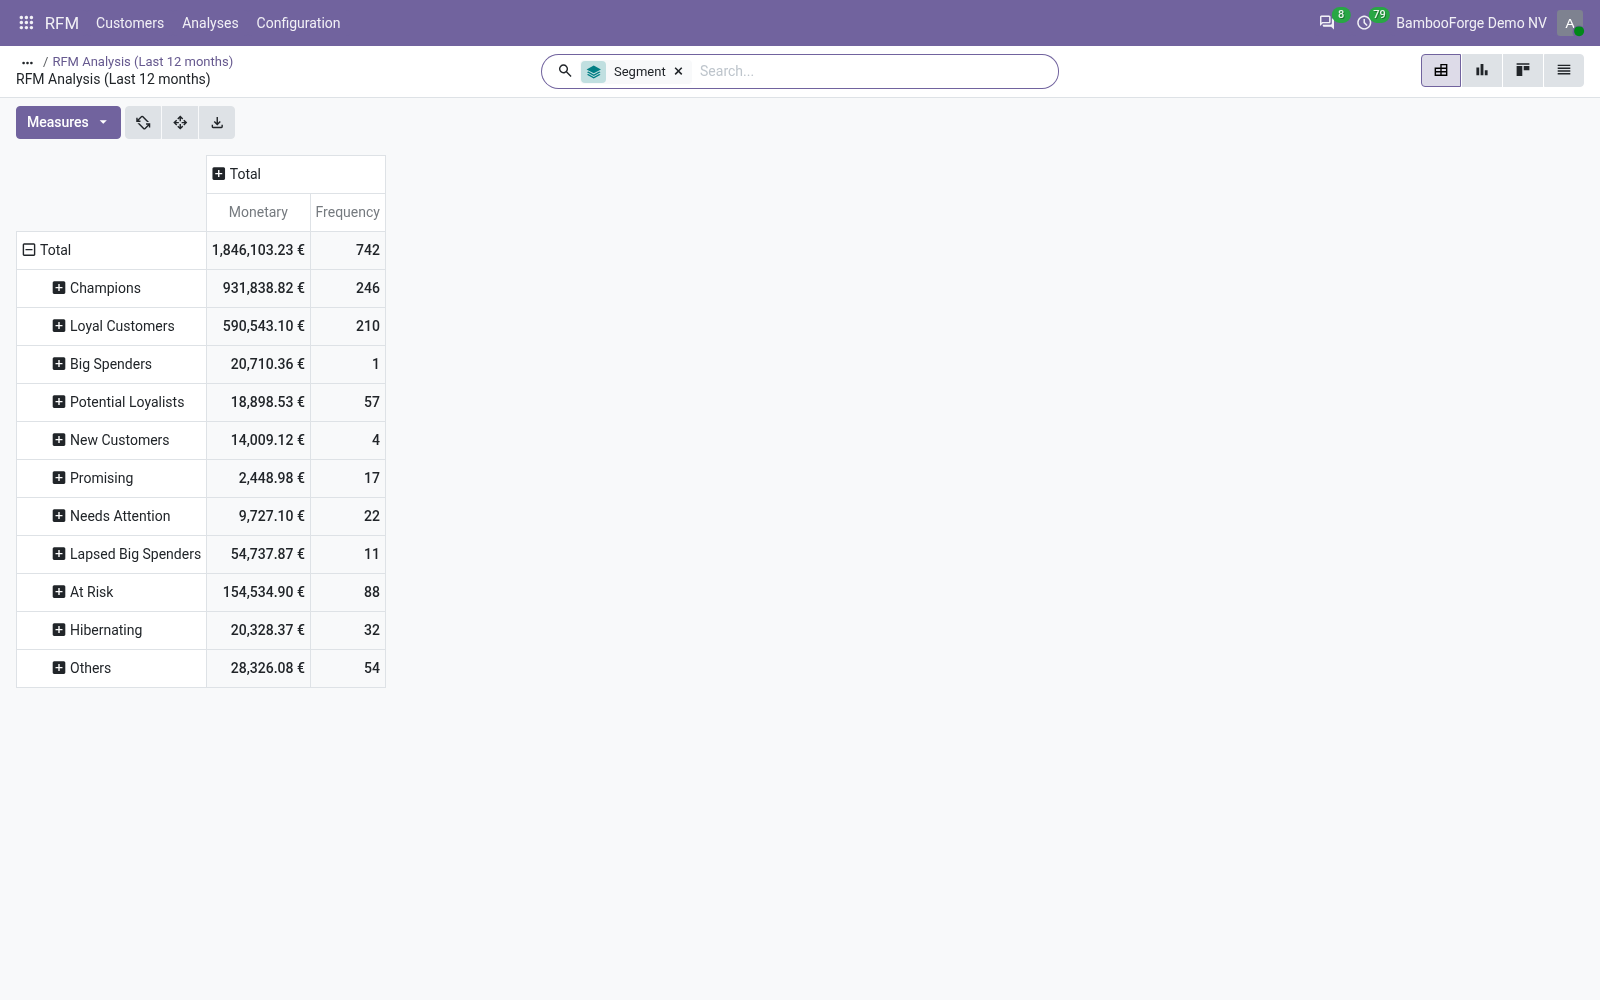1600x1000 pixels.
Task: Click the RFM app name
Action: click(62, 23)
